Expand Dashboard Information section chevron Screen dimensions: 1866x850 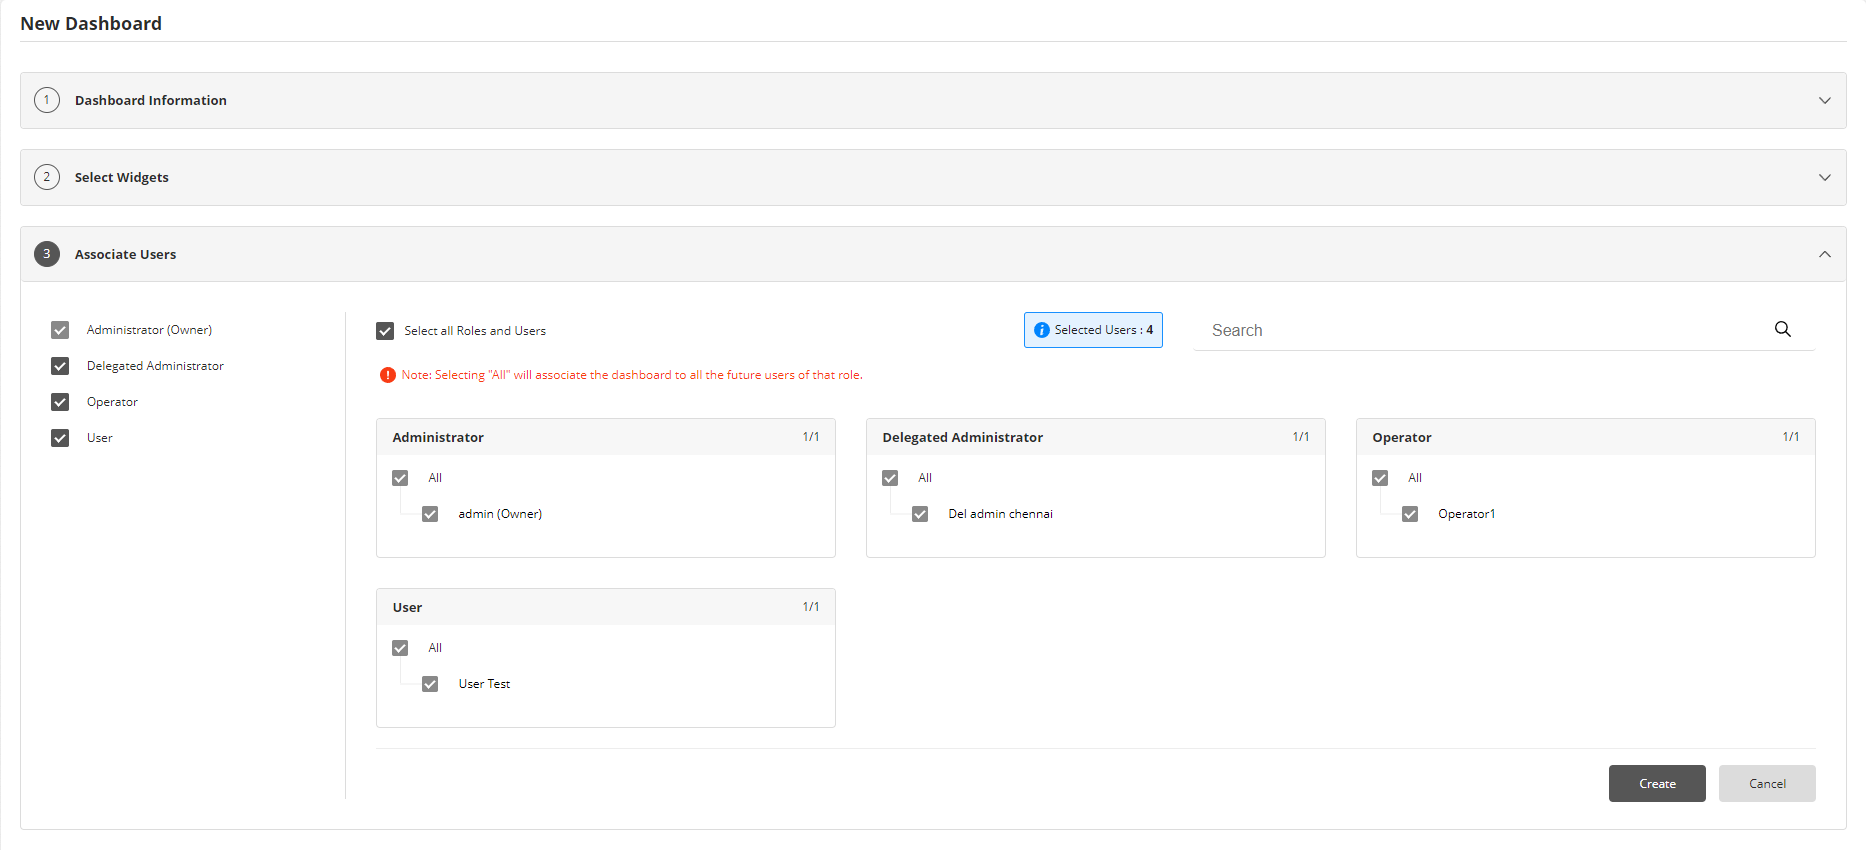(x=1824, y=100)
